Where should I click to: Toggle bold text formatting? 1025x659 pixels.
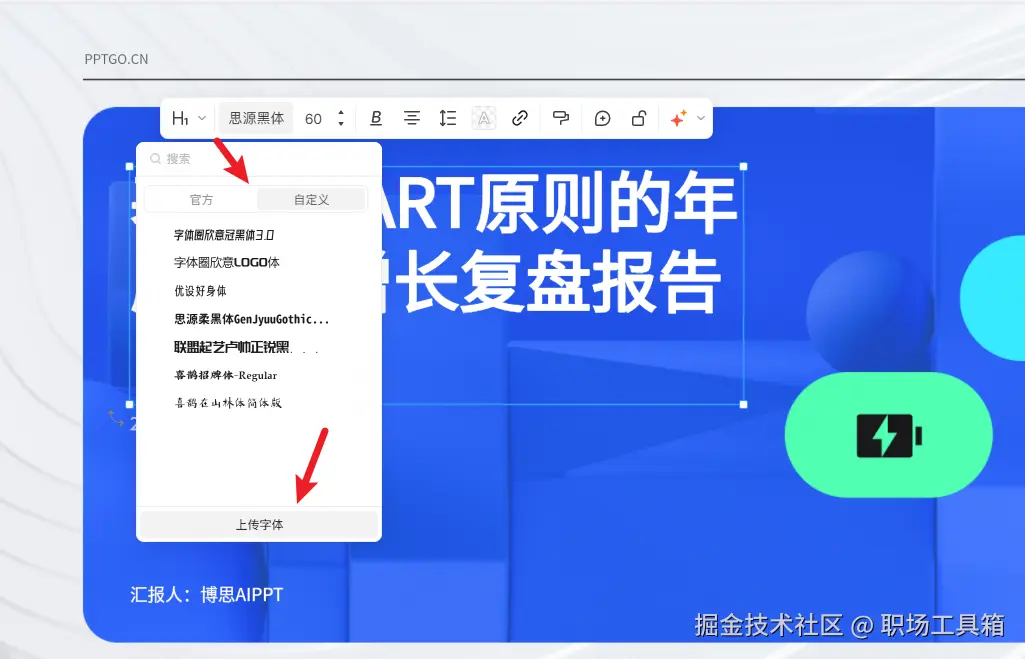pyautogui.click(x=376, y=118)
